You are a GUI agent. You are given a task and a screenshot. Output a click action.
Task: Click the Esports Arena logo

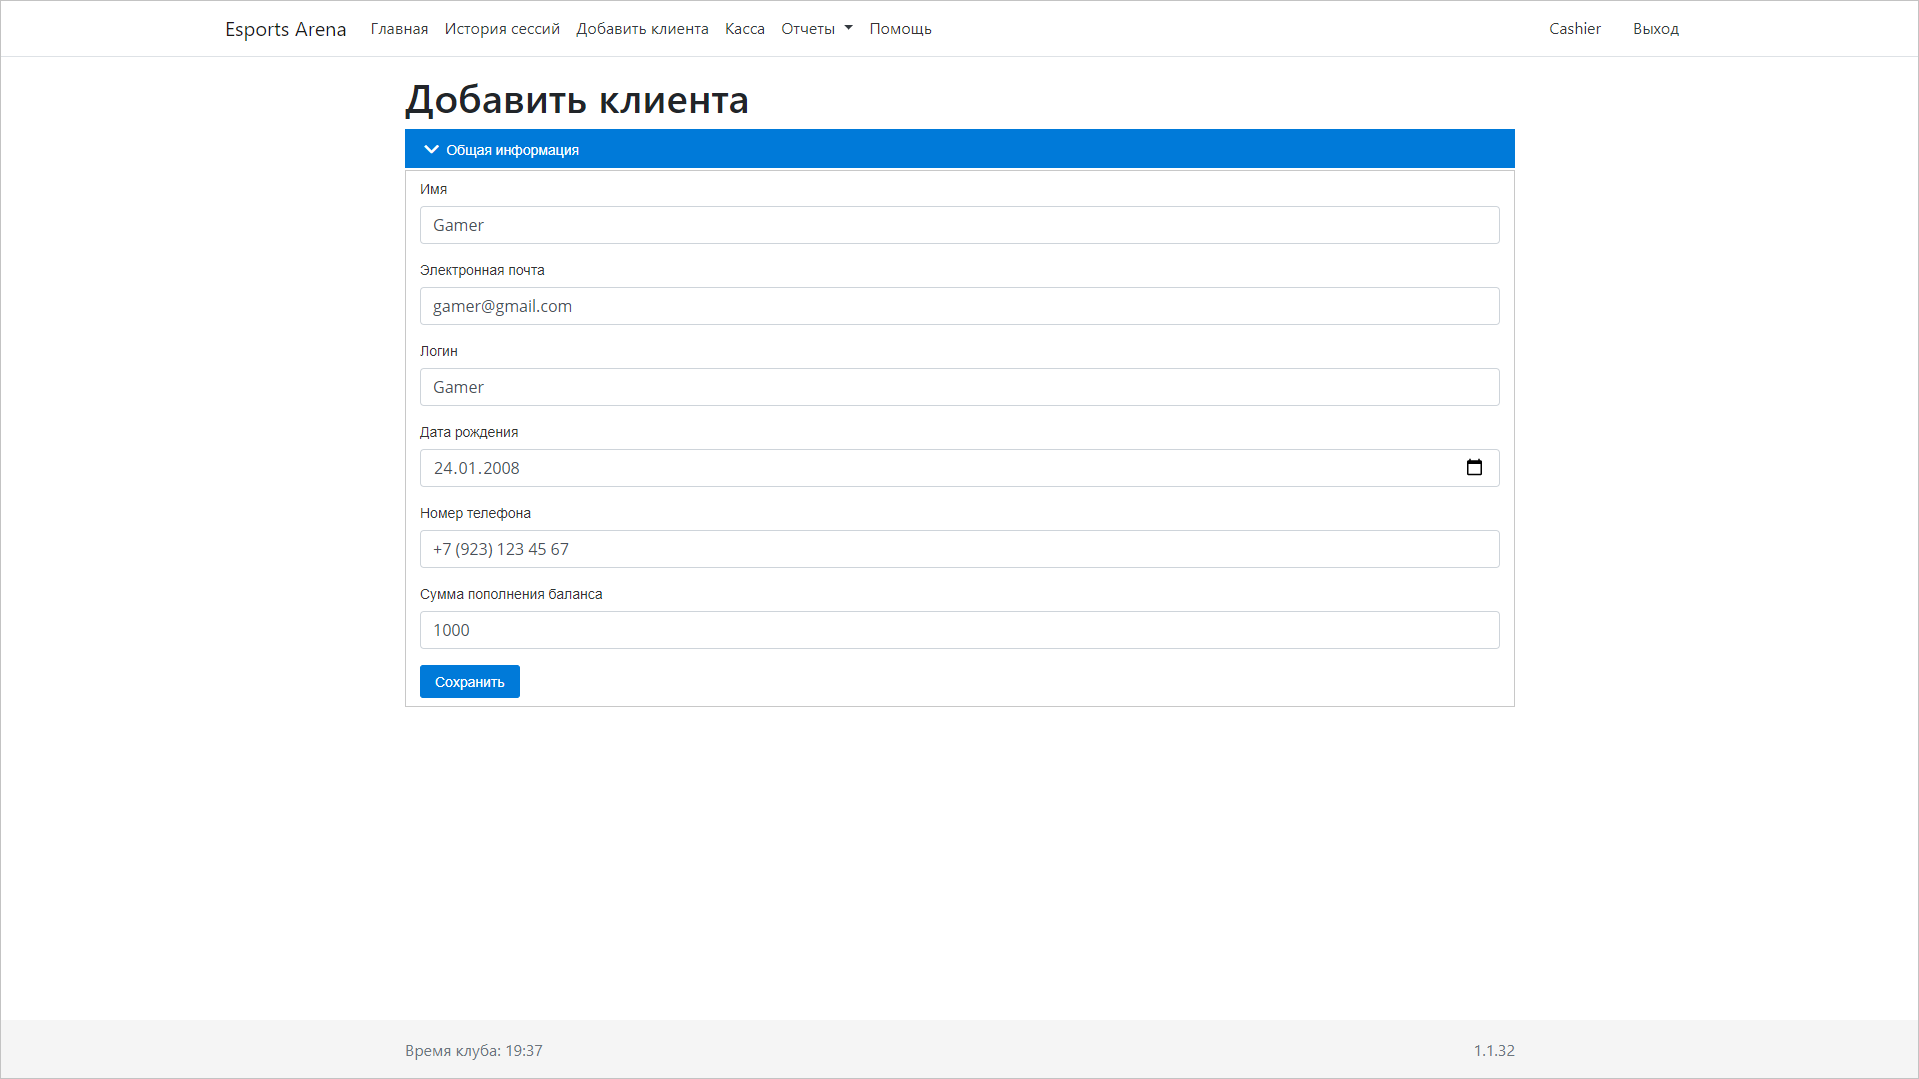pyautogui.click(x=286, y=28)
